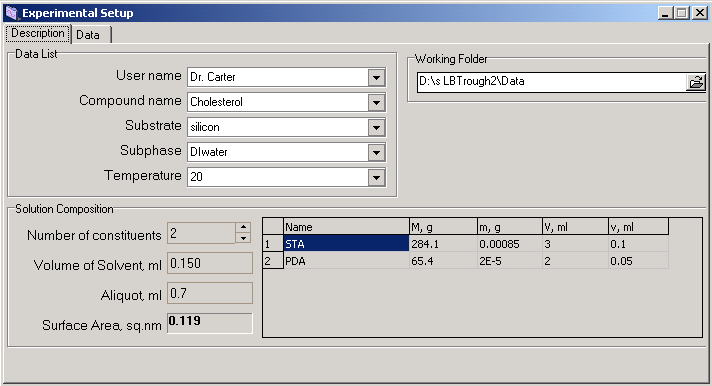Click the Volume of Solvent field

[210, 263]
